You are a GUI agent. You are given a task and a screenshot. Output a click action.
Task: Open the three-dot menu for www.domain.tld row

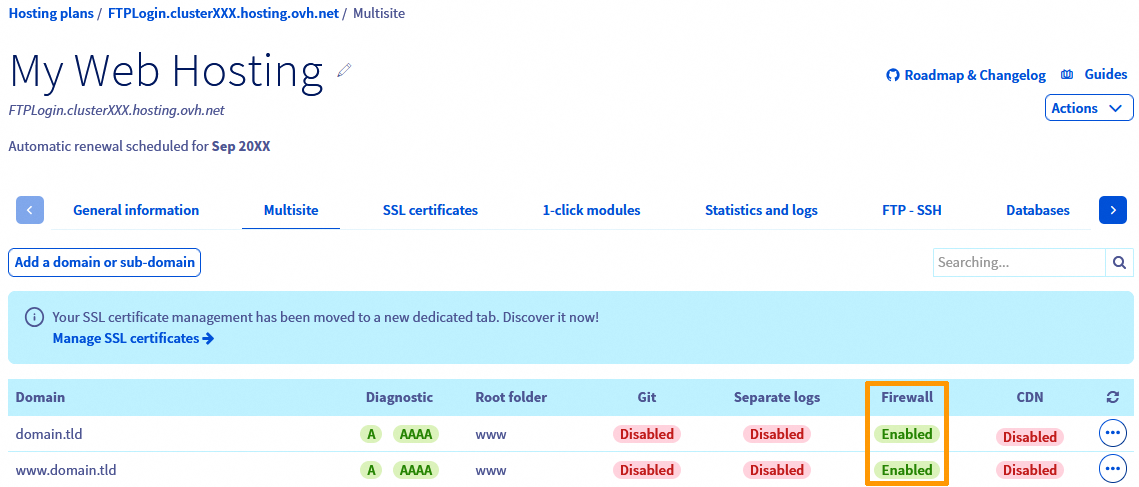tap(1112, 469)
